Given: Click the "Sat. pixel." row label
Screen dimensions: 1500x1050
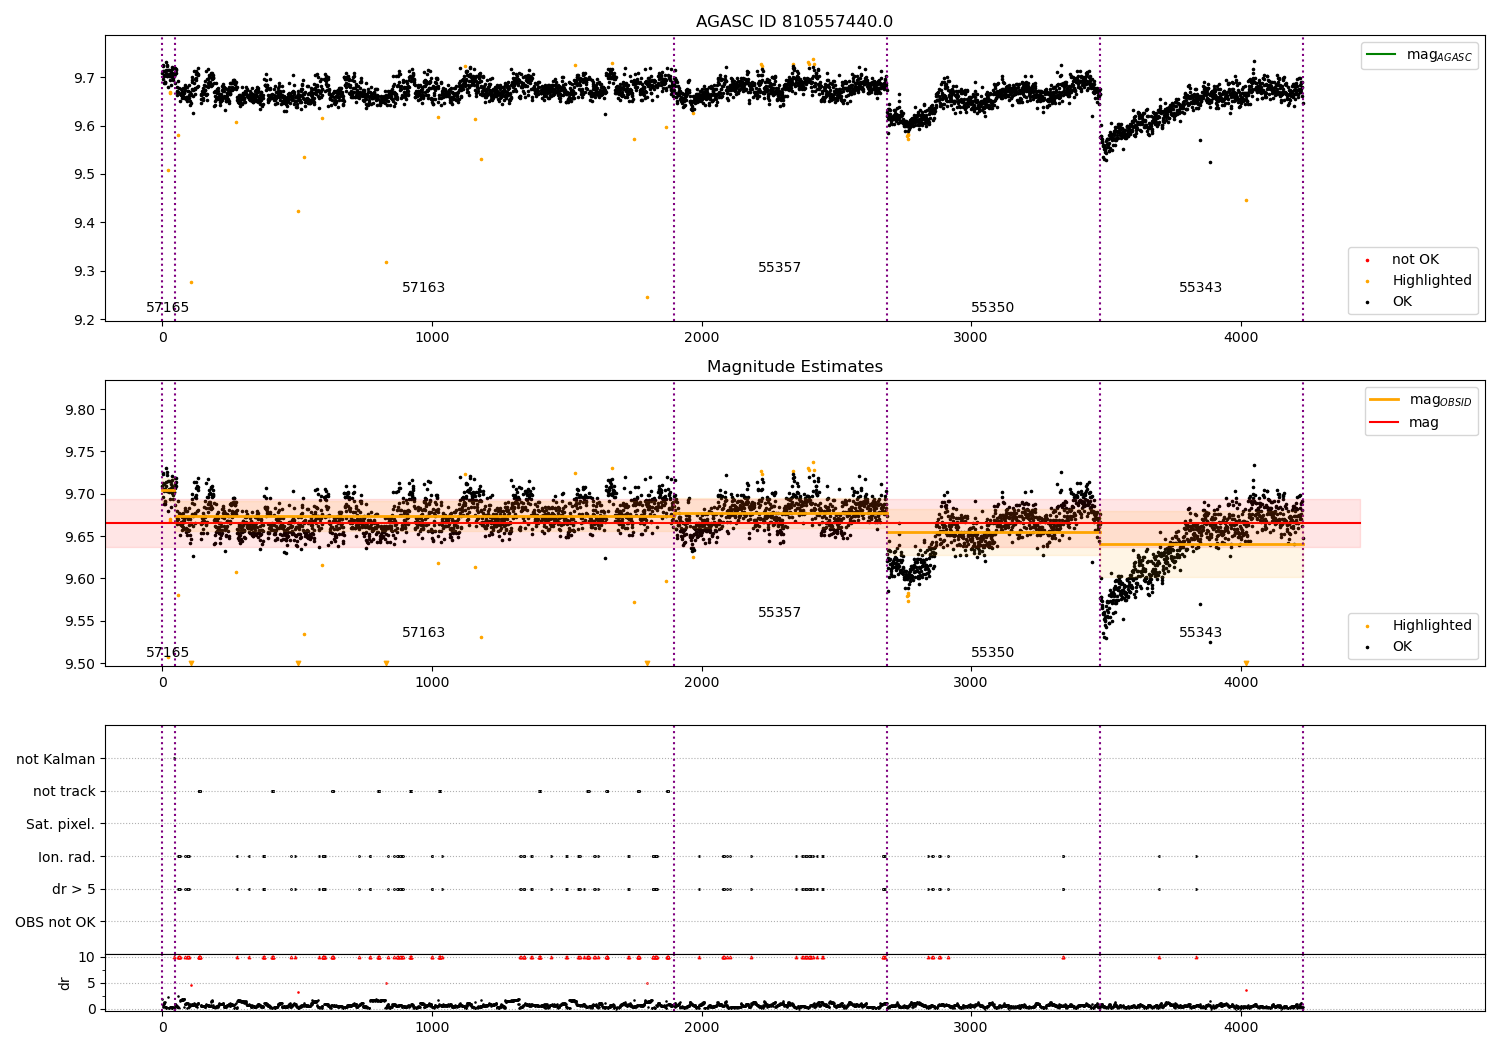Looking at the screenshot, I should click(61, 825).
